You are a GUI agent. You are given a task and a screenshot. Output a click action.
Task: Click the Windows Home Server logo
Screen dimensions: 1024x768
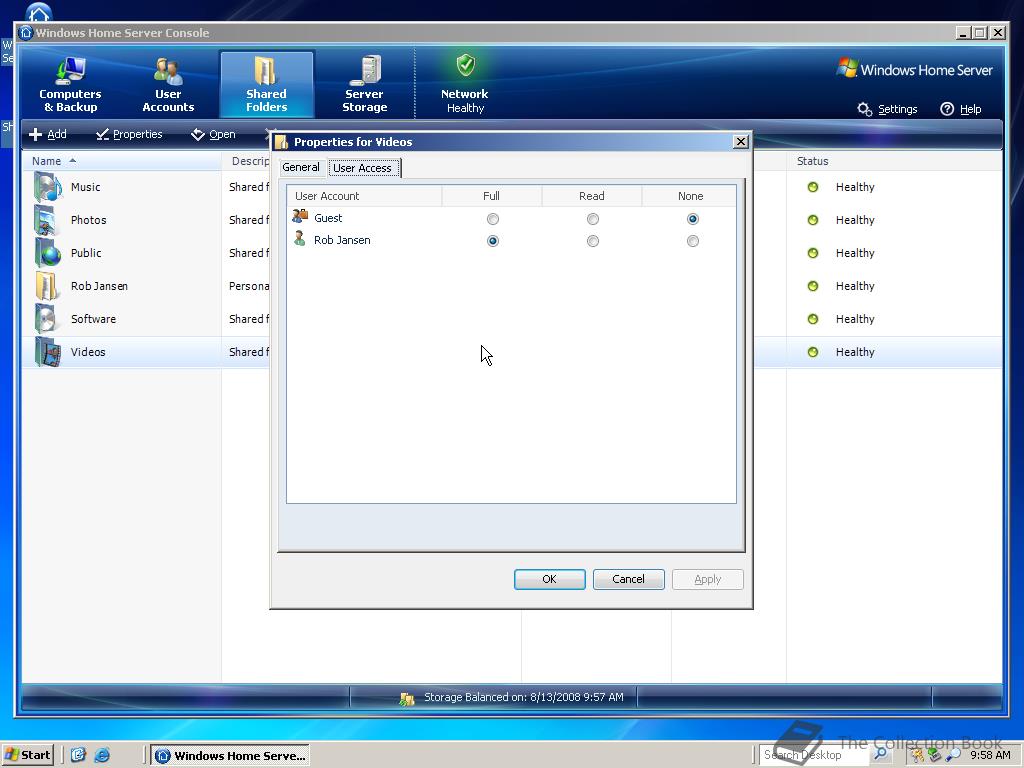[914, 69]
